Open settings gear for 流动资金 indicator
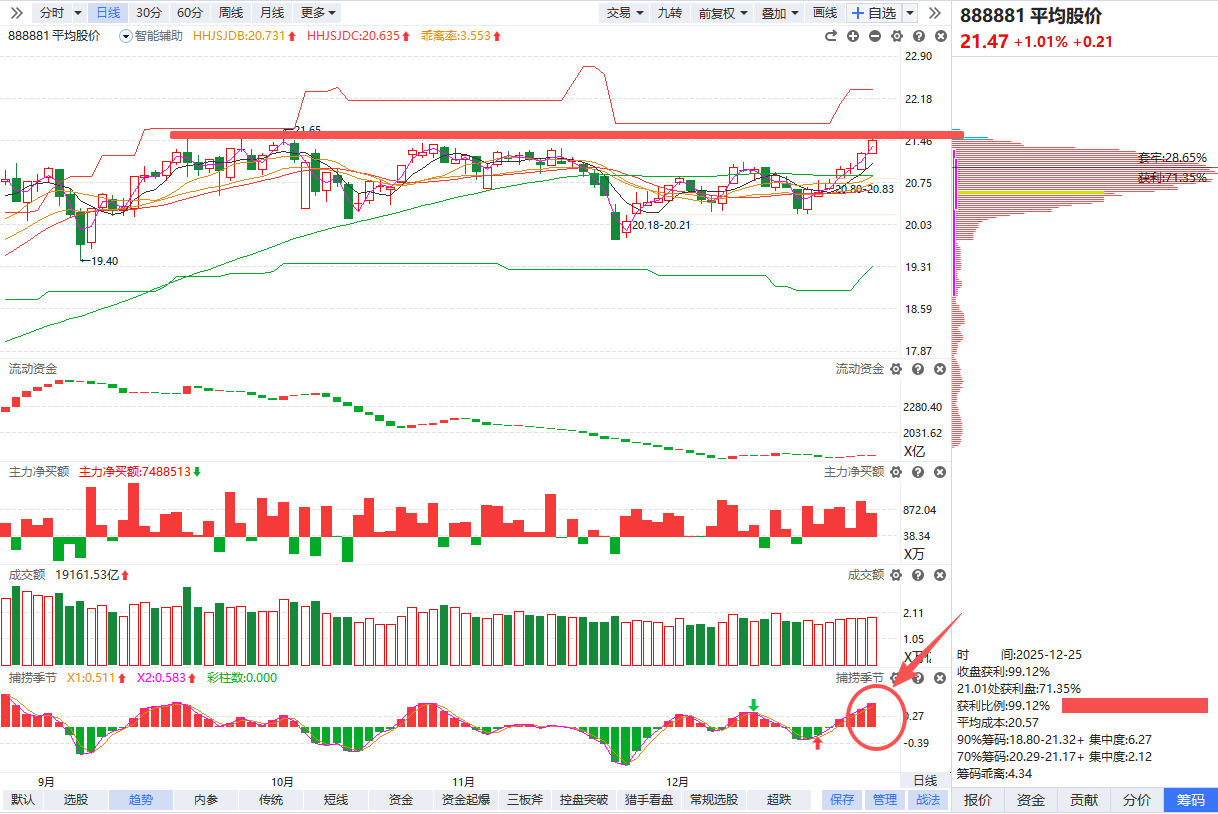This screenshot has height=814, width=1218. 896,369
